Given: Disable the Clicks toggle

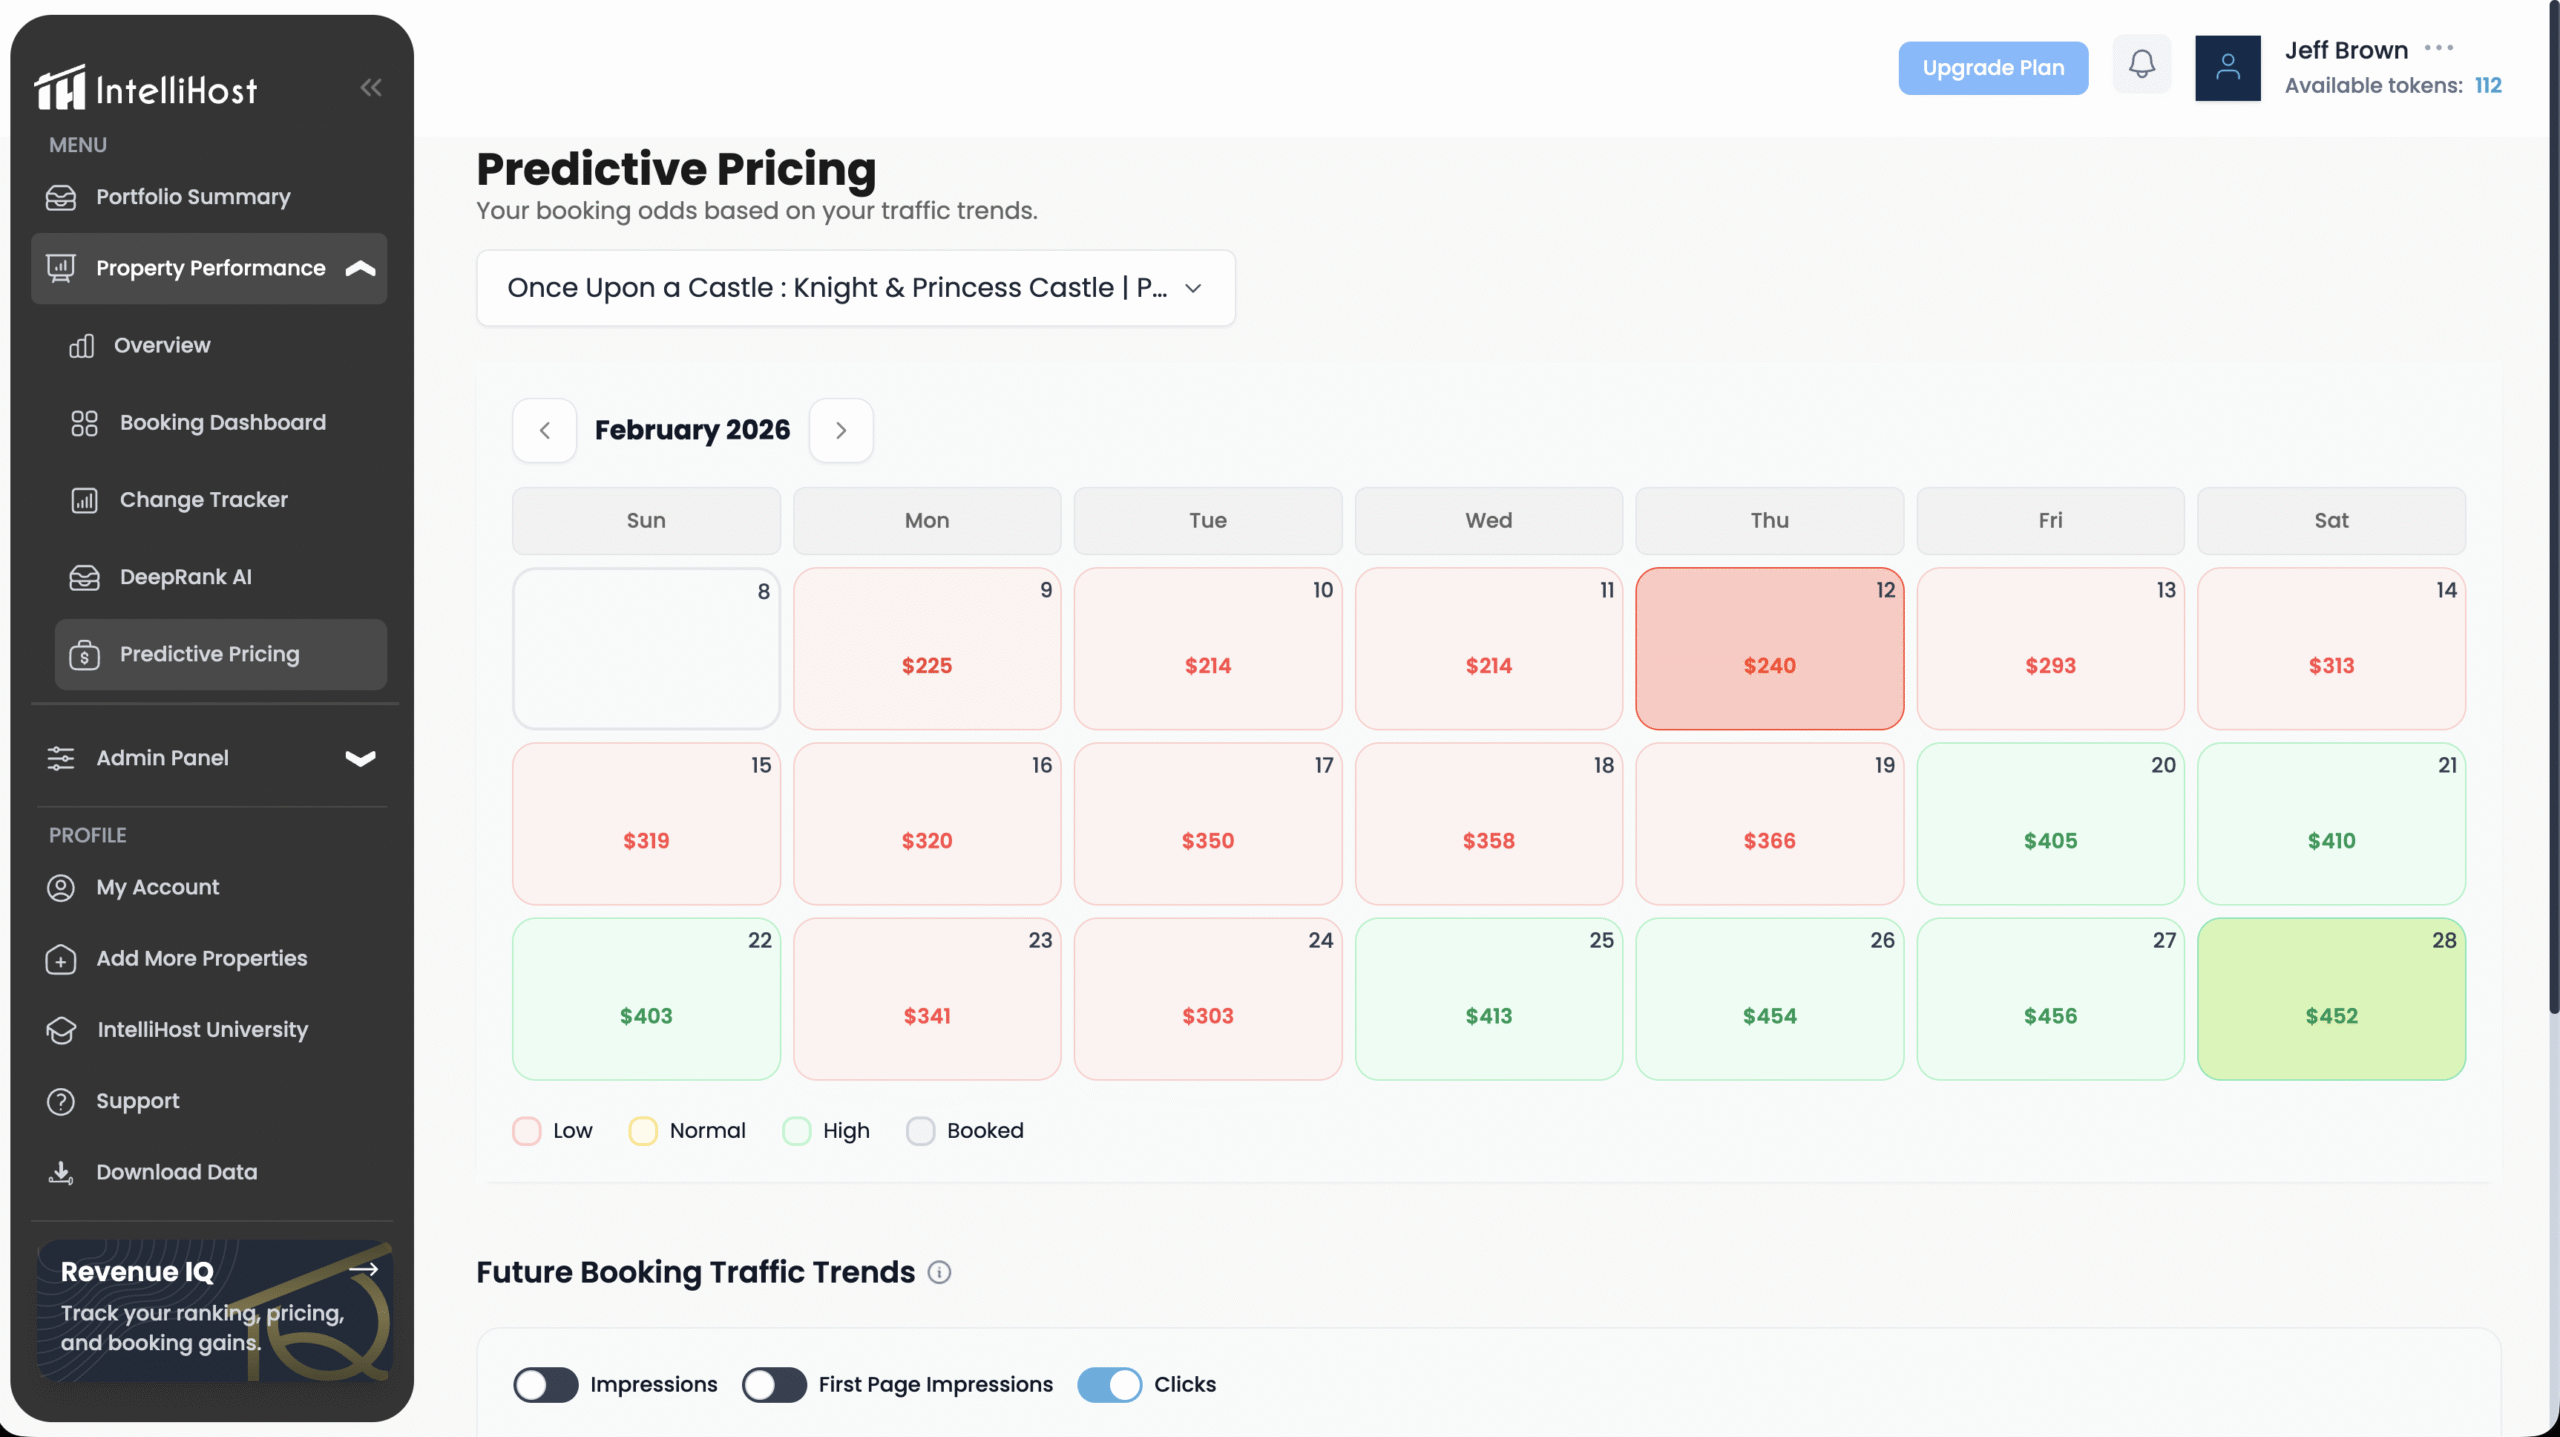Looking at the screenshot, I should tap(1109, 1385).
